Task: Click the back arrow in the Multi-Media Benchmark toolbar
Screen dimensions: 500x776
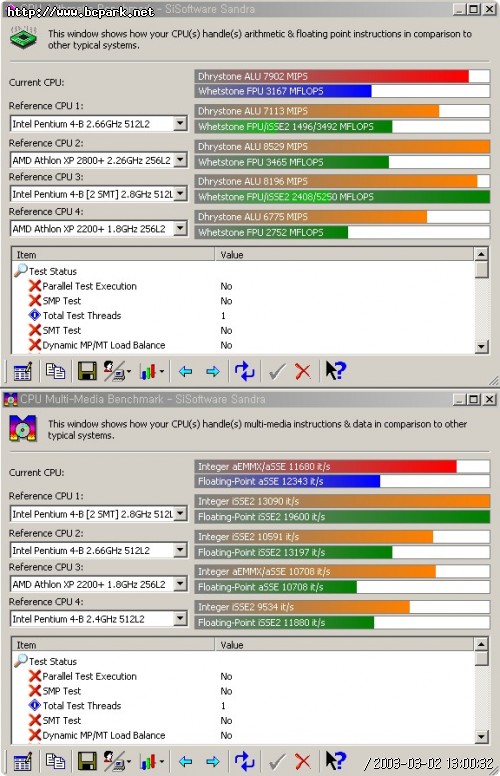Action: 186,761
